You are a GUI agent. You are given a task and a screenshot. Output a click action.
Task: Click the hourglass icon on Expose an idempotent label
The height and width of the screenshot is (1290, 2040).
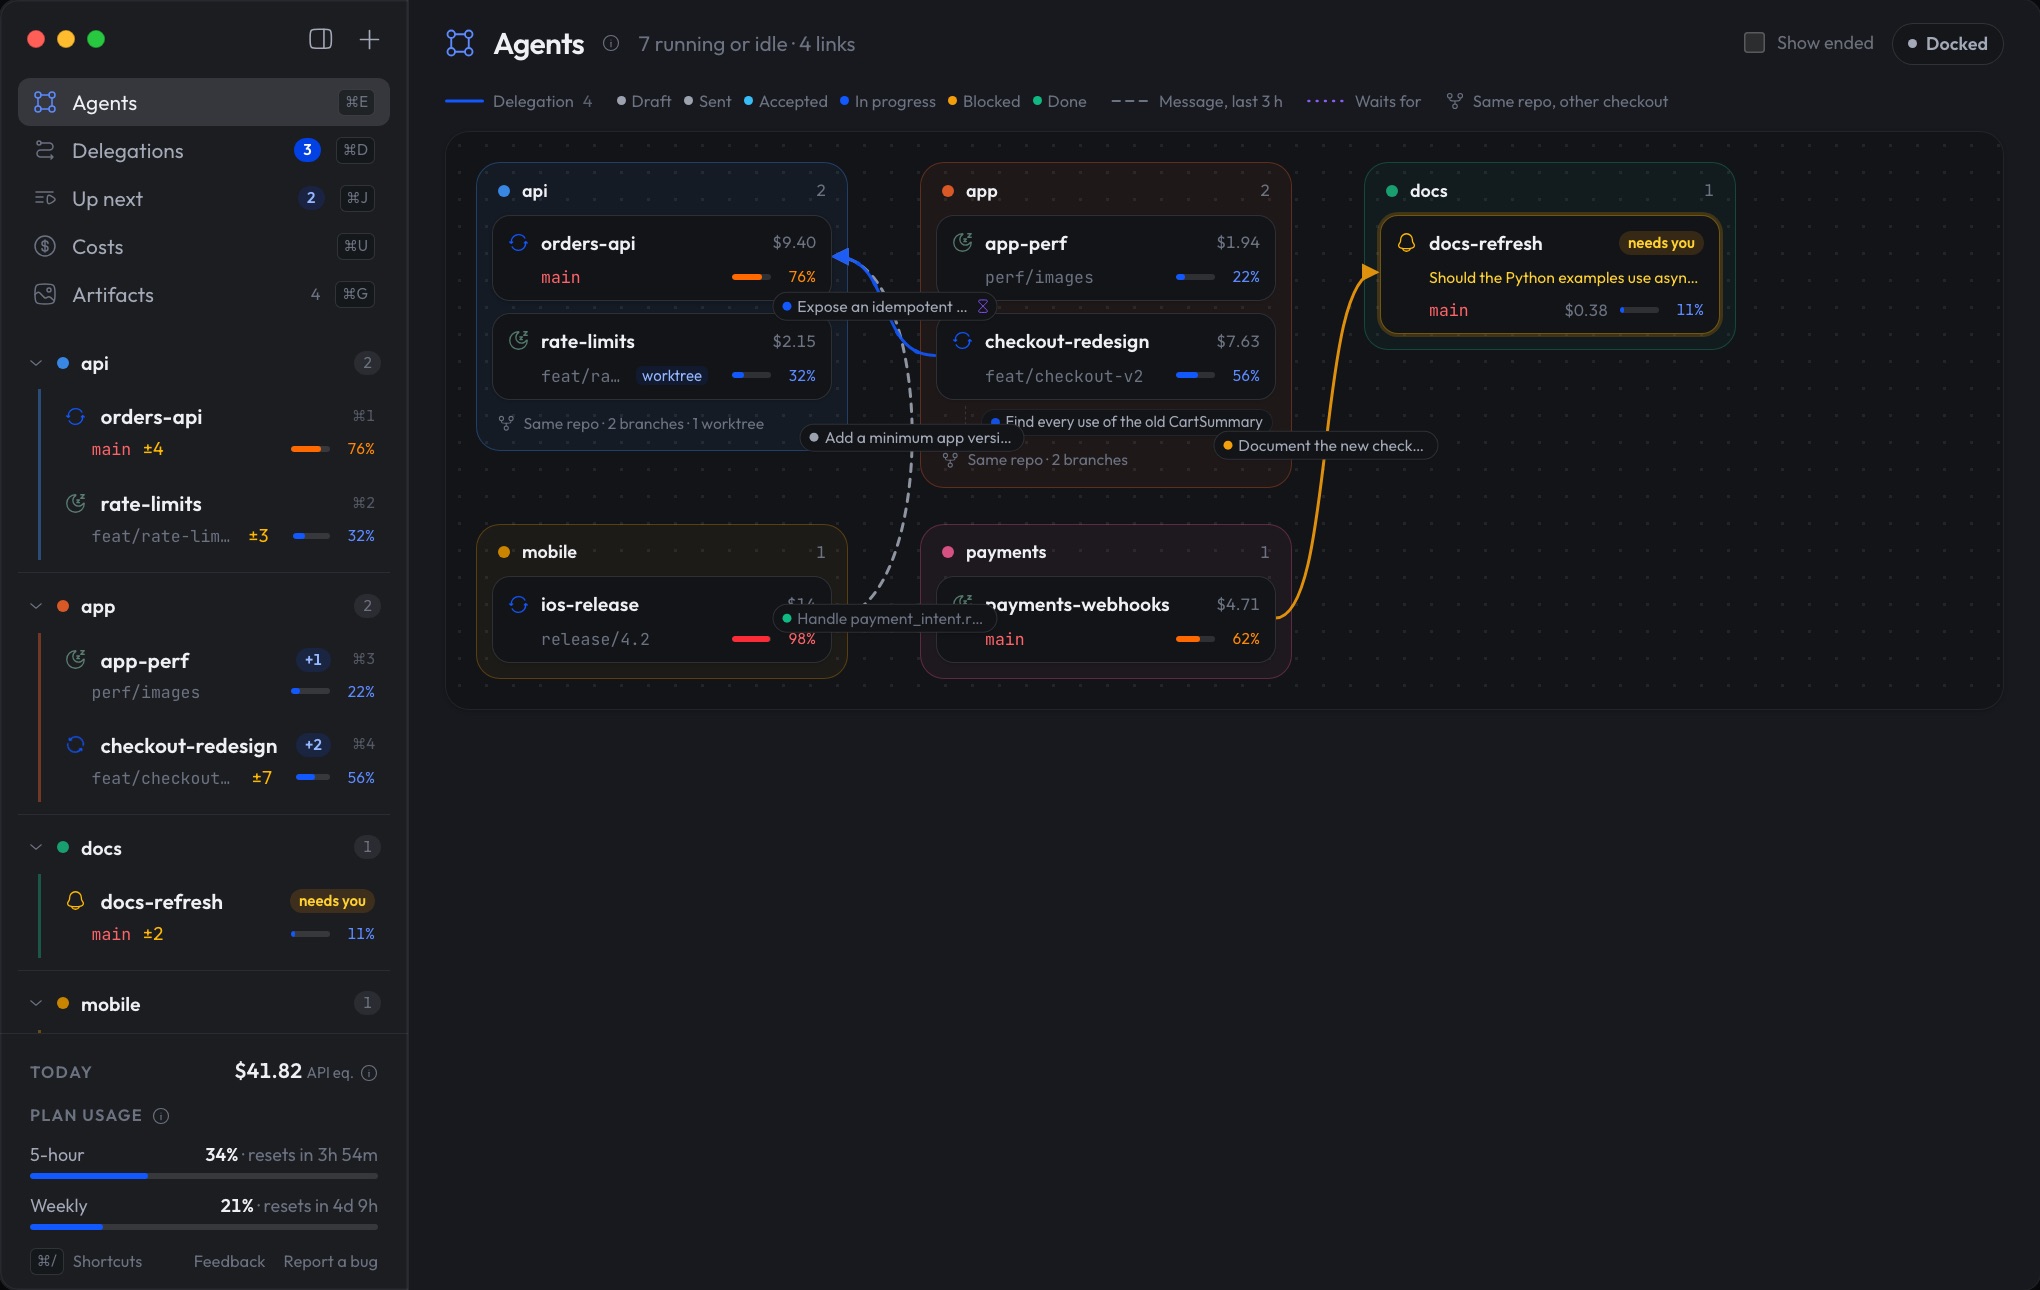(x=982, y=307)
